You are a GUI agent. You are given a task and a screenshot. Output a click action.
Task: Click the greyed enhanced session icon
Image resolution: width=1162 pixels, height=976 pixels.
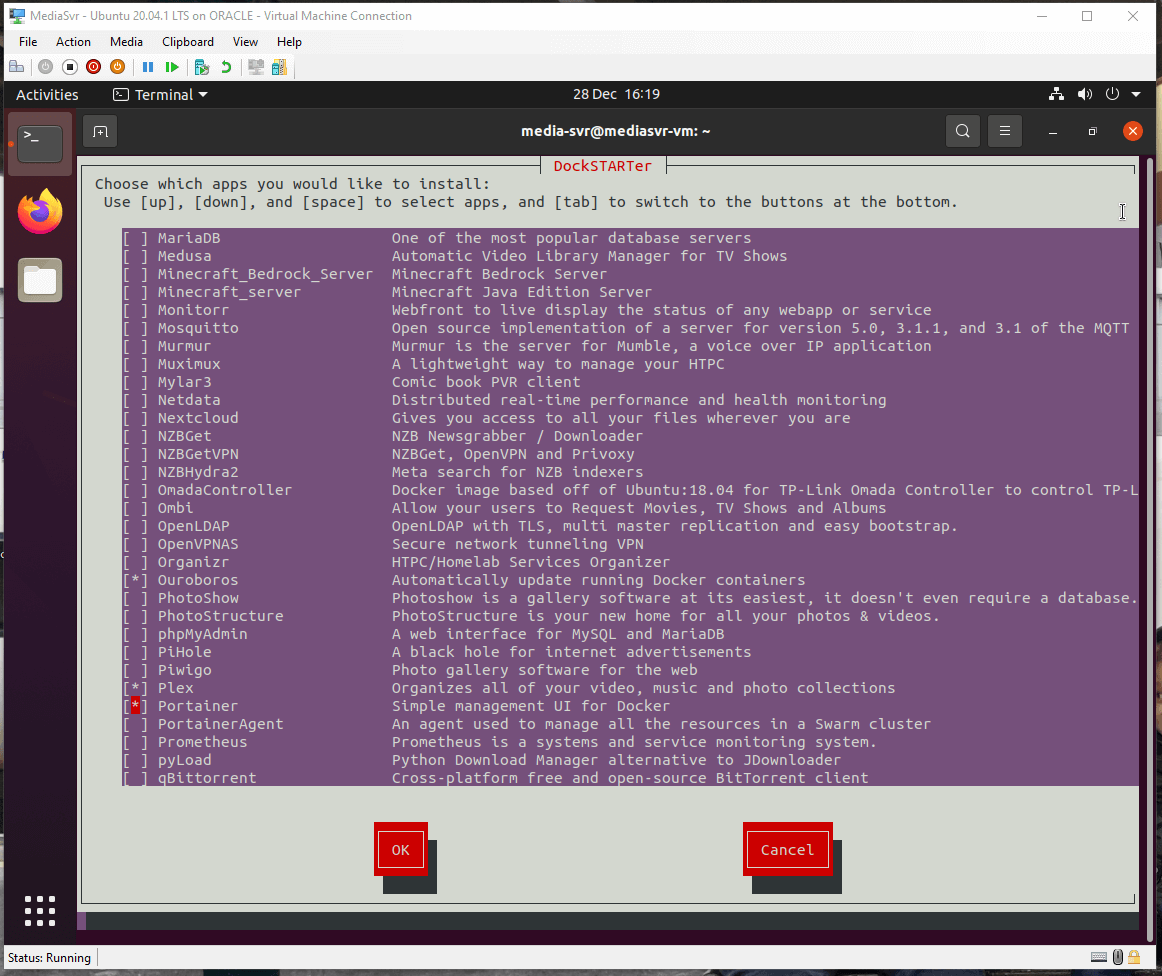256,67
